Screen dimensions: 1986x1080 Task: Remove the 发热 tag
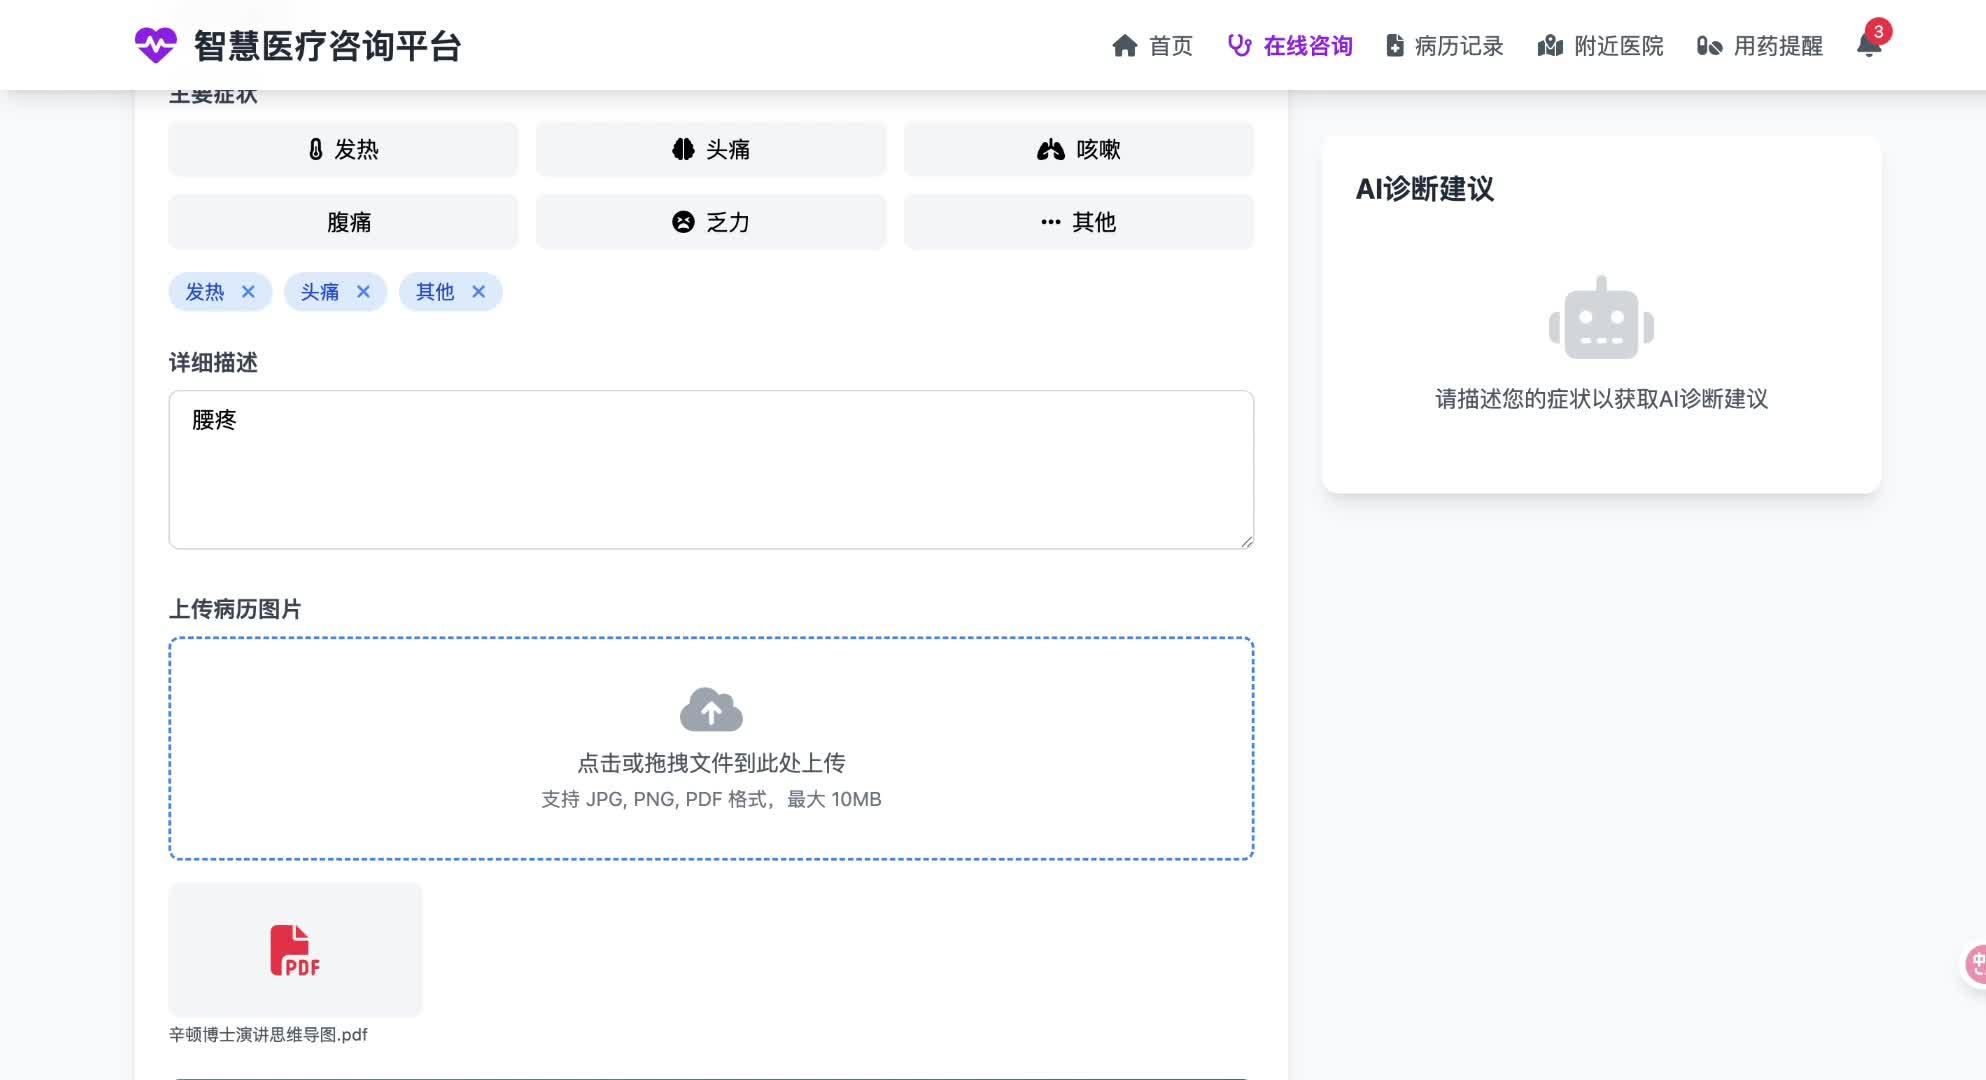tap(248, 292)
